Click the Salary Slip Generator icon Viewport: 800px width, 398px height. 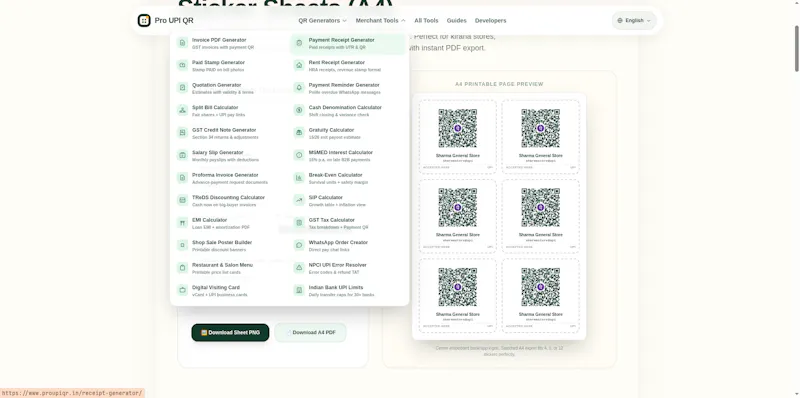183,155
